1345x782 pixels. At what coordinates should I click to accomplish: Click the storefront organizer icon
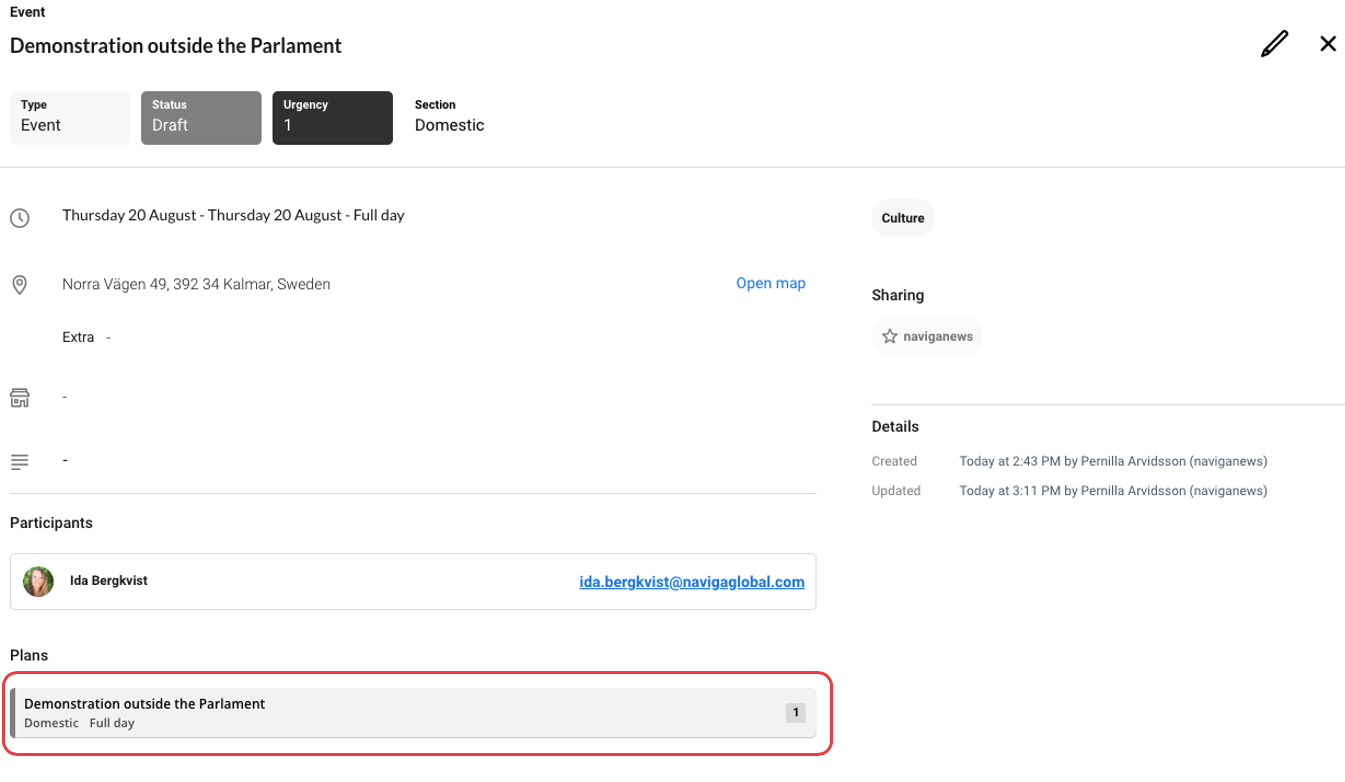20,398
